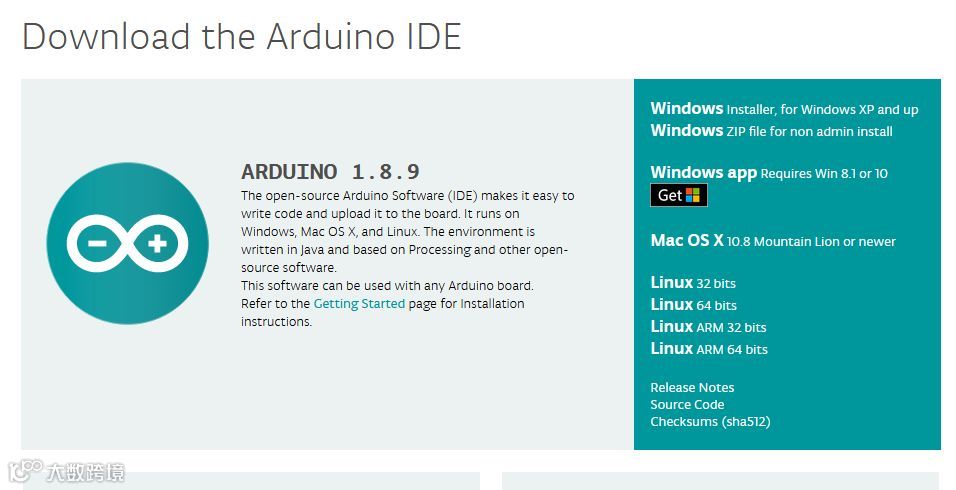Click the plus symbol in Arduino logo
The image size is (956, 490).
(x=157, y=244)
